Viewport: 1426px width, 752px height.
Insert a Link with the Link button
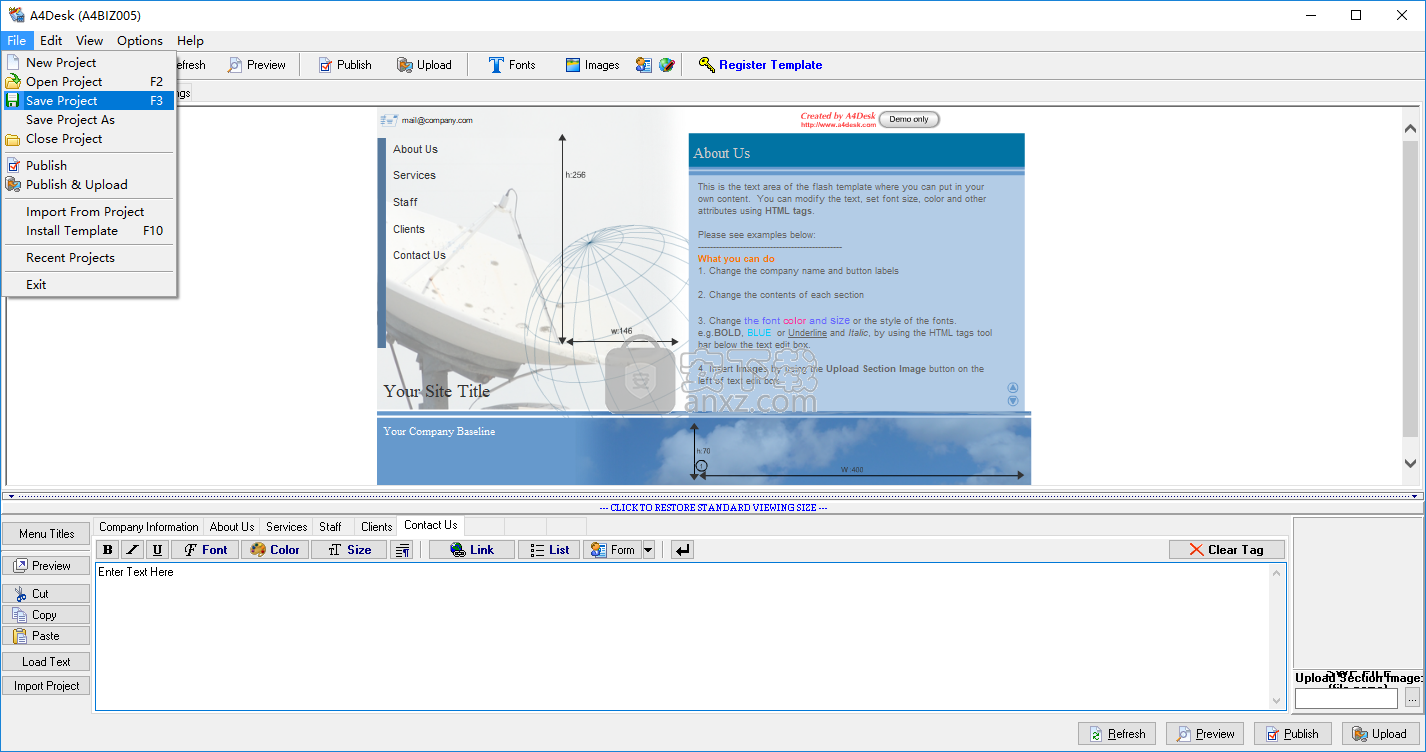(472, 550)
